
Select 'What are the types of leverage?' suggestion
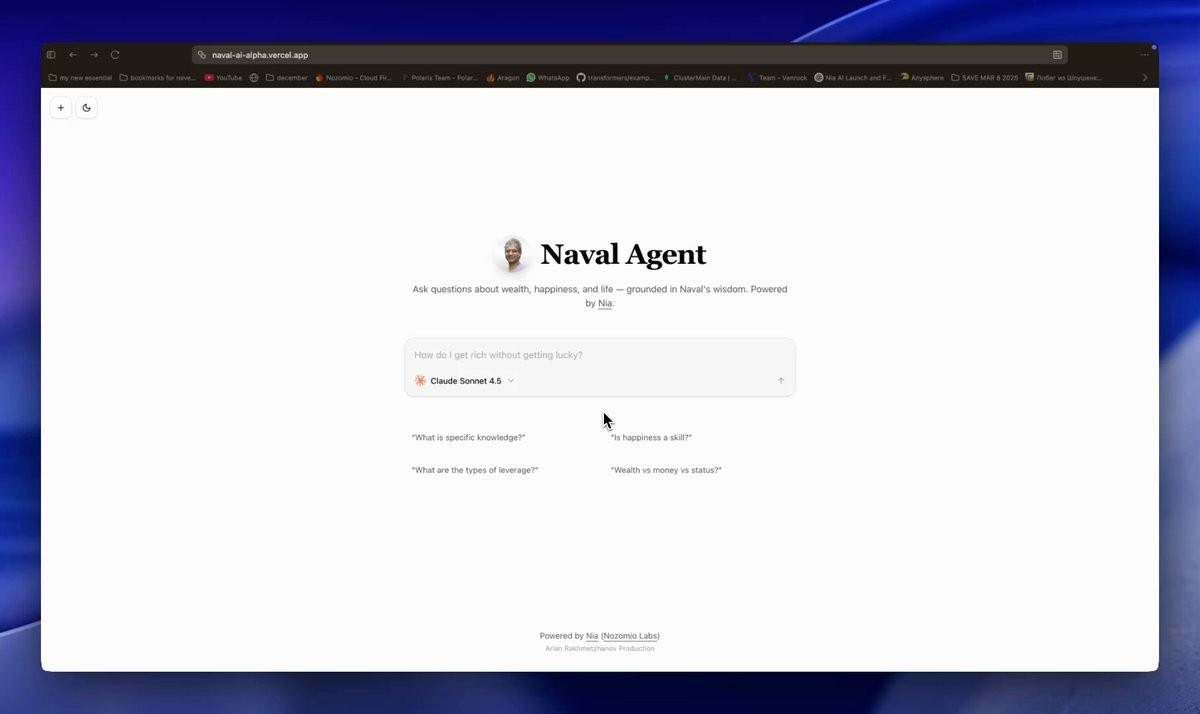(475, 470)
